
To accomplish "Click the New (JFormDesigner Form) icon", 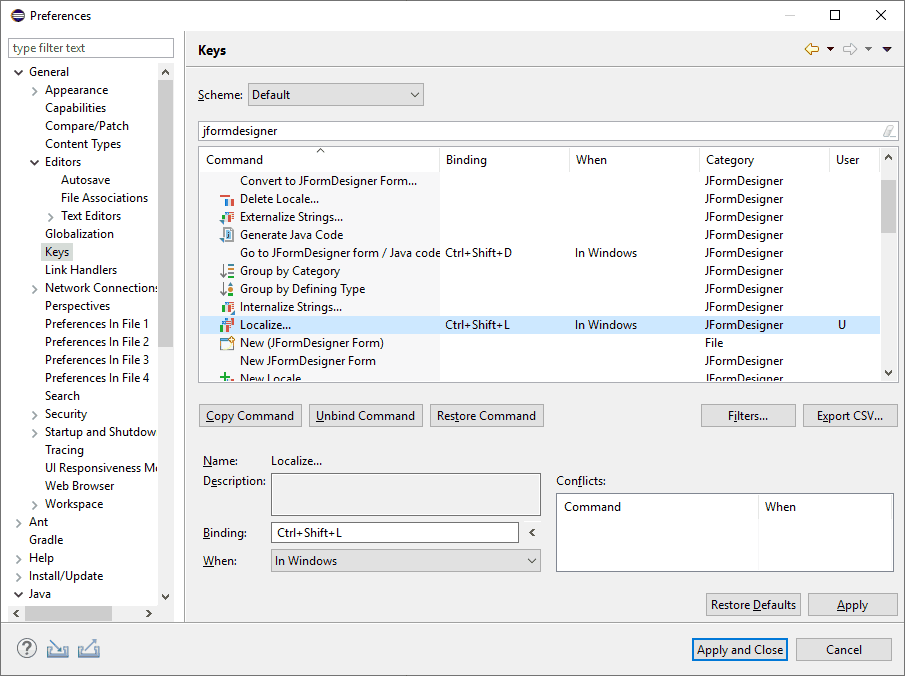I will 227,343.
